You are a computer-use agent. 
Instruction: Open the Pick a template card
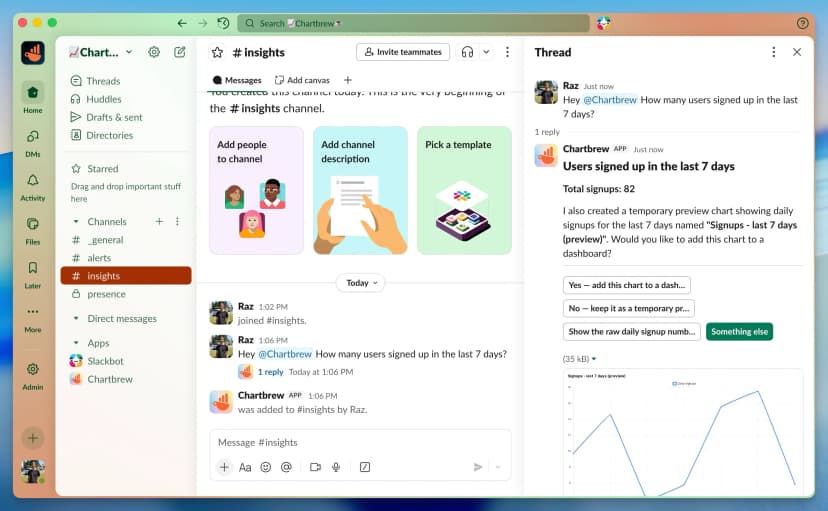coord(464,190)
